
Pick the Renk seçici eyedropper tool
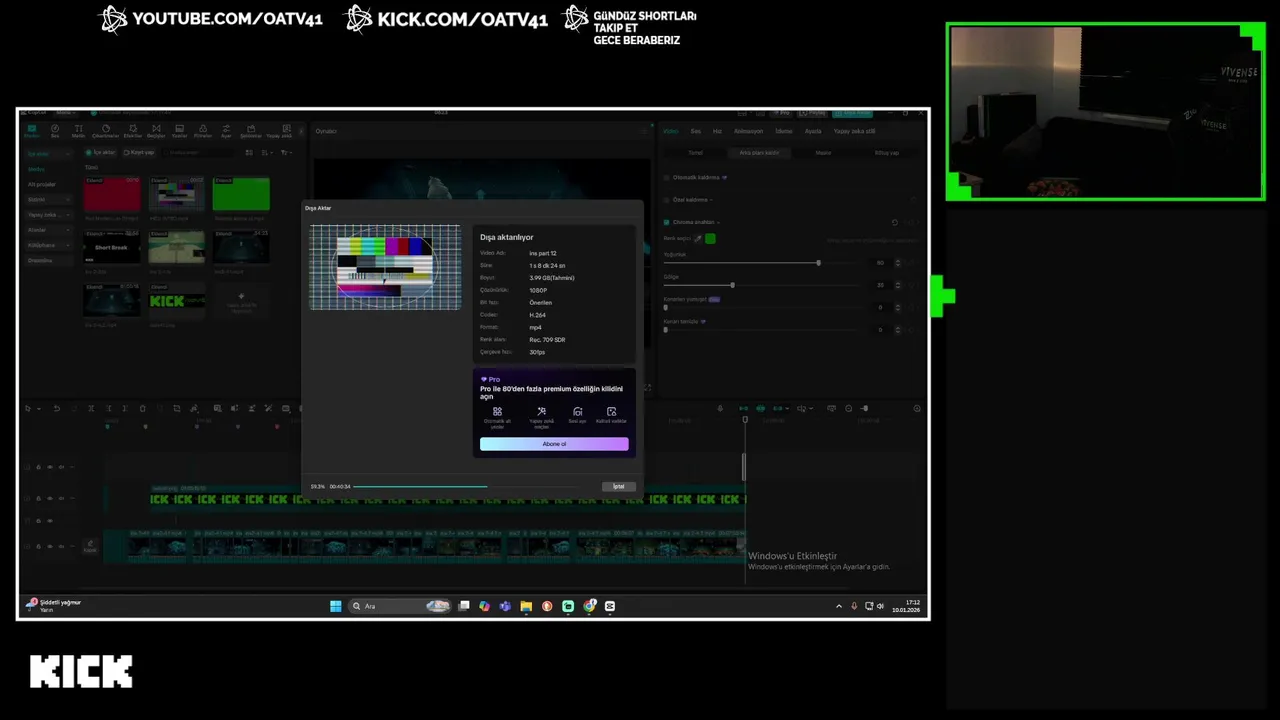[x=698, y=239]
